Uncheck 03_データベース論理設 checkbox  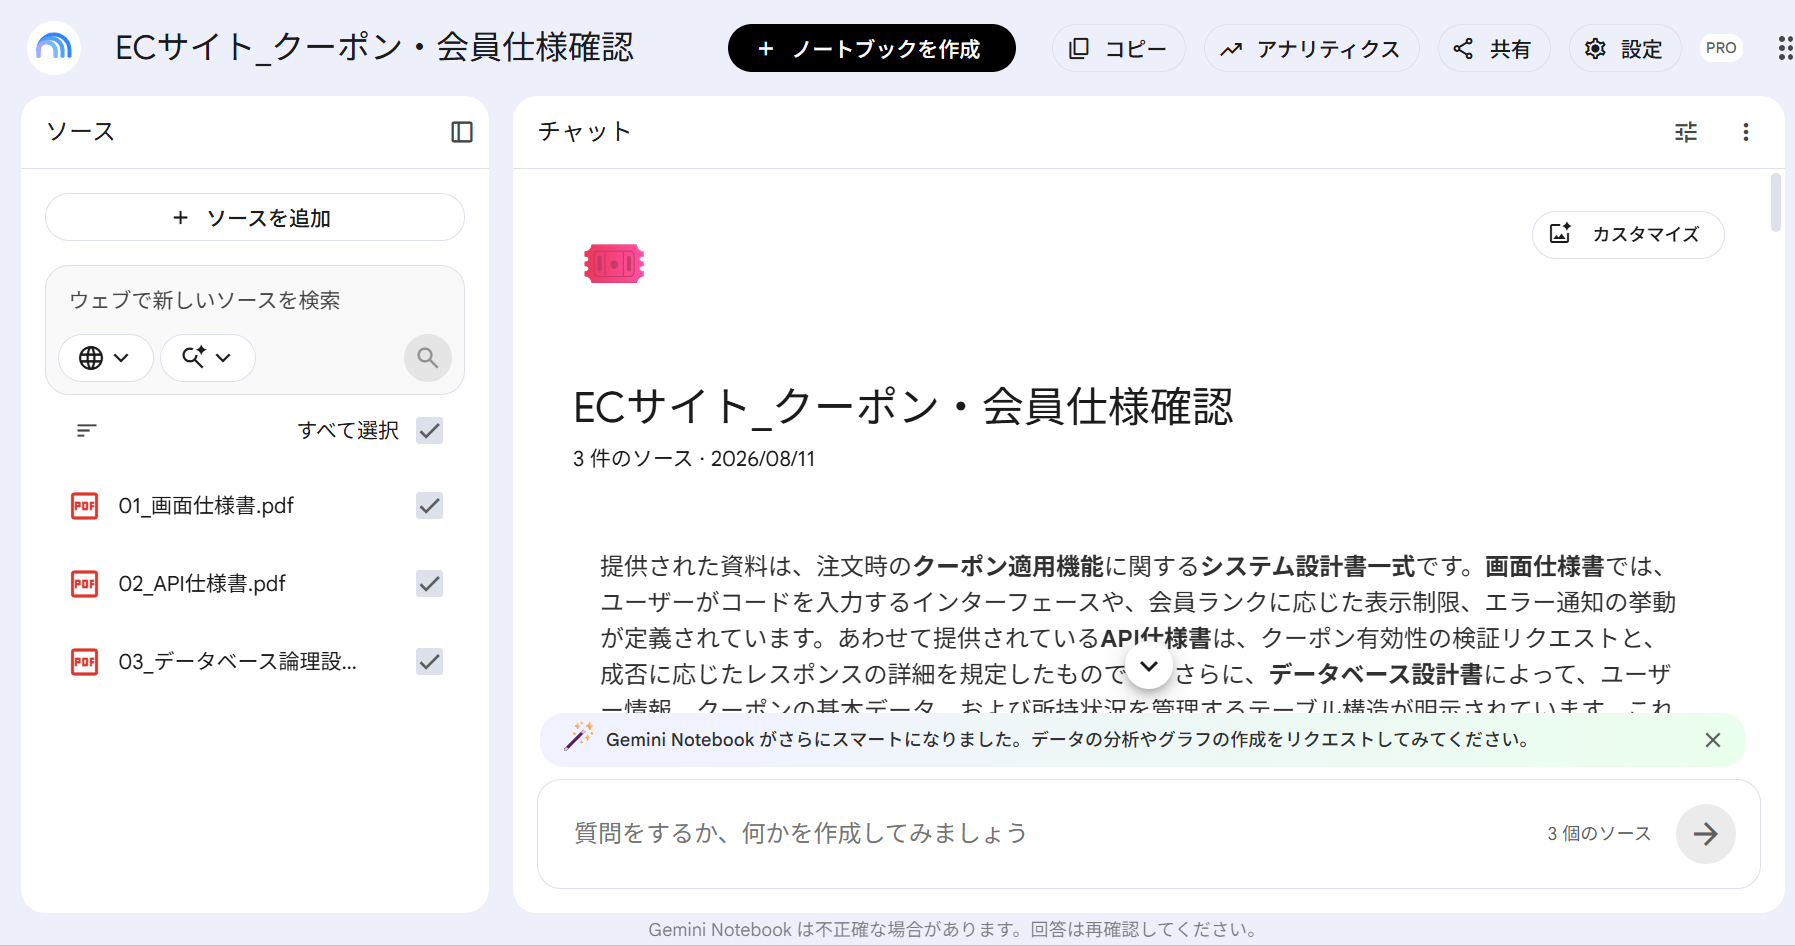(430, 662)
